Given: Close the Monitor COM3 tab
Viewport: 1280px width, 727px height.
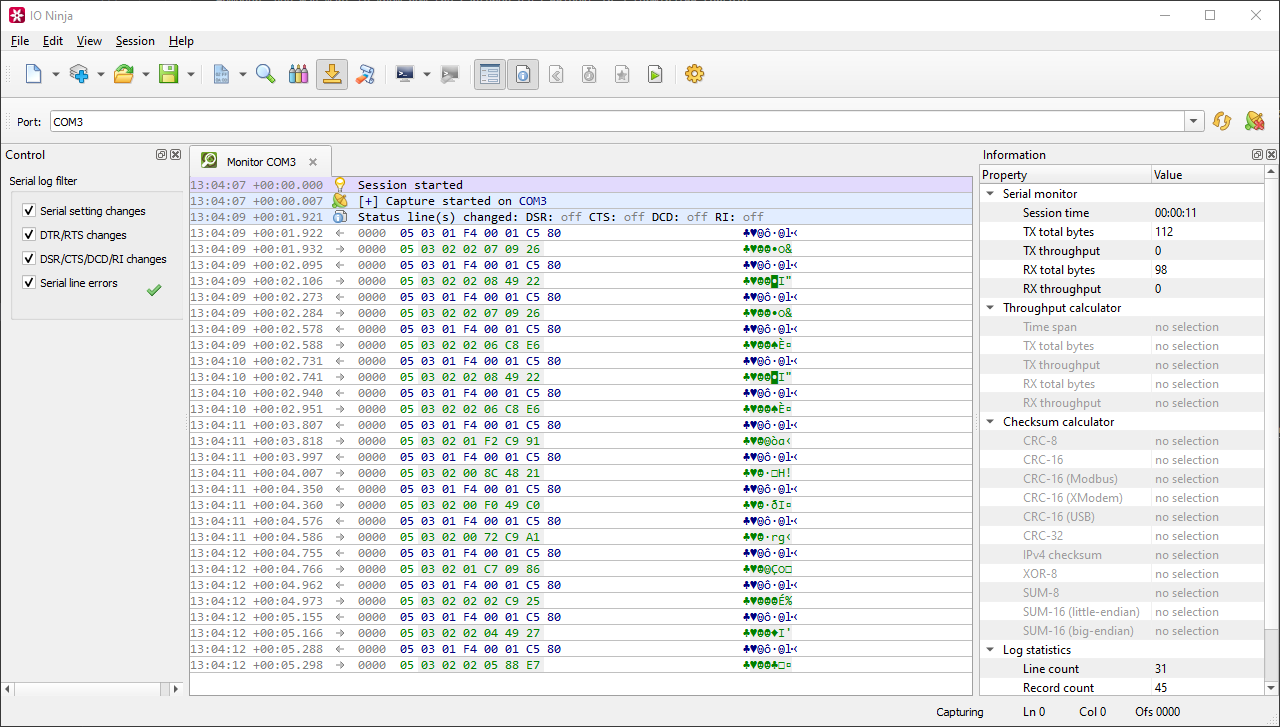Looking at the screenshot, I should (x=313, y=162).
